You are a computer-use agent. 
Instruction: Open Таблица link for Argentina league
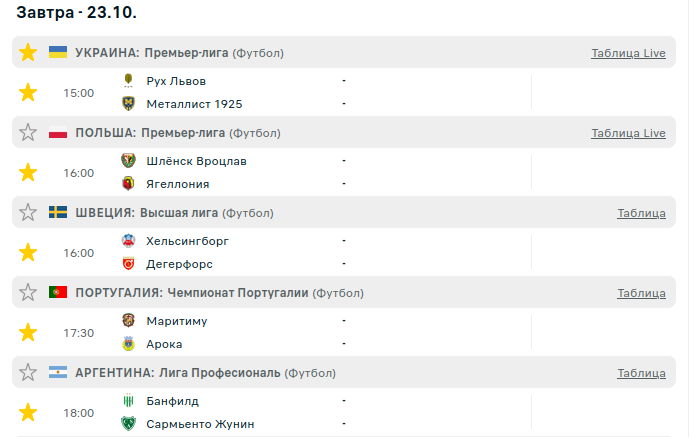(641, 373)
